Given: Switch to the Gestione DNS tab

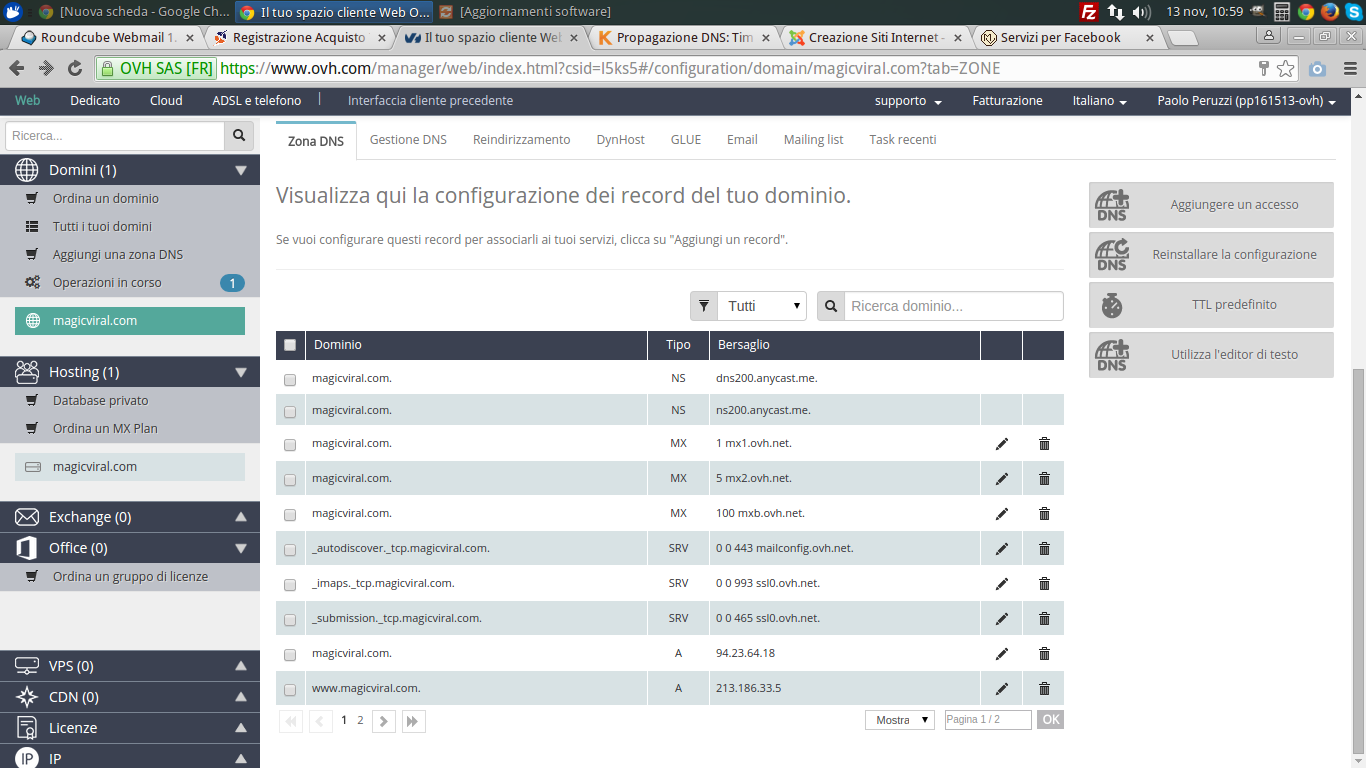Looking at the screenshot, I should (x=408, y=140).
